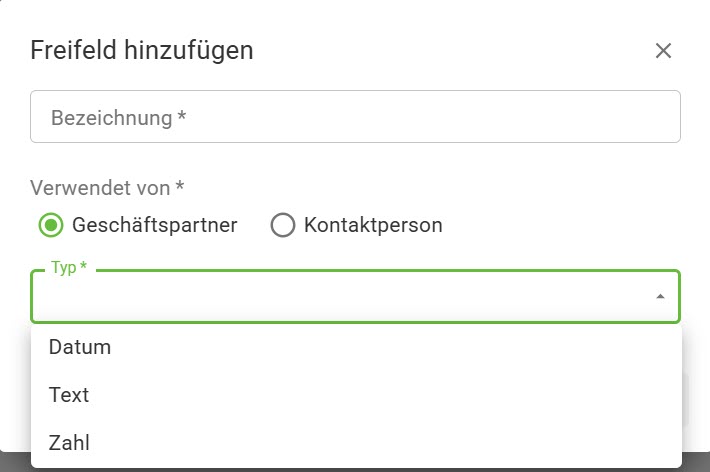Click into the Bezeichnung input field

coord(355,117)
